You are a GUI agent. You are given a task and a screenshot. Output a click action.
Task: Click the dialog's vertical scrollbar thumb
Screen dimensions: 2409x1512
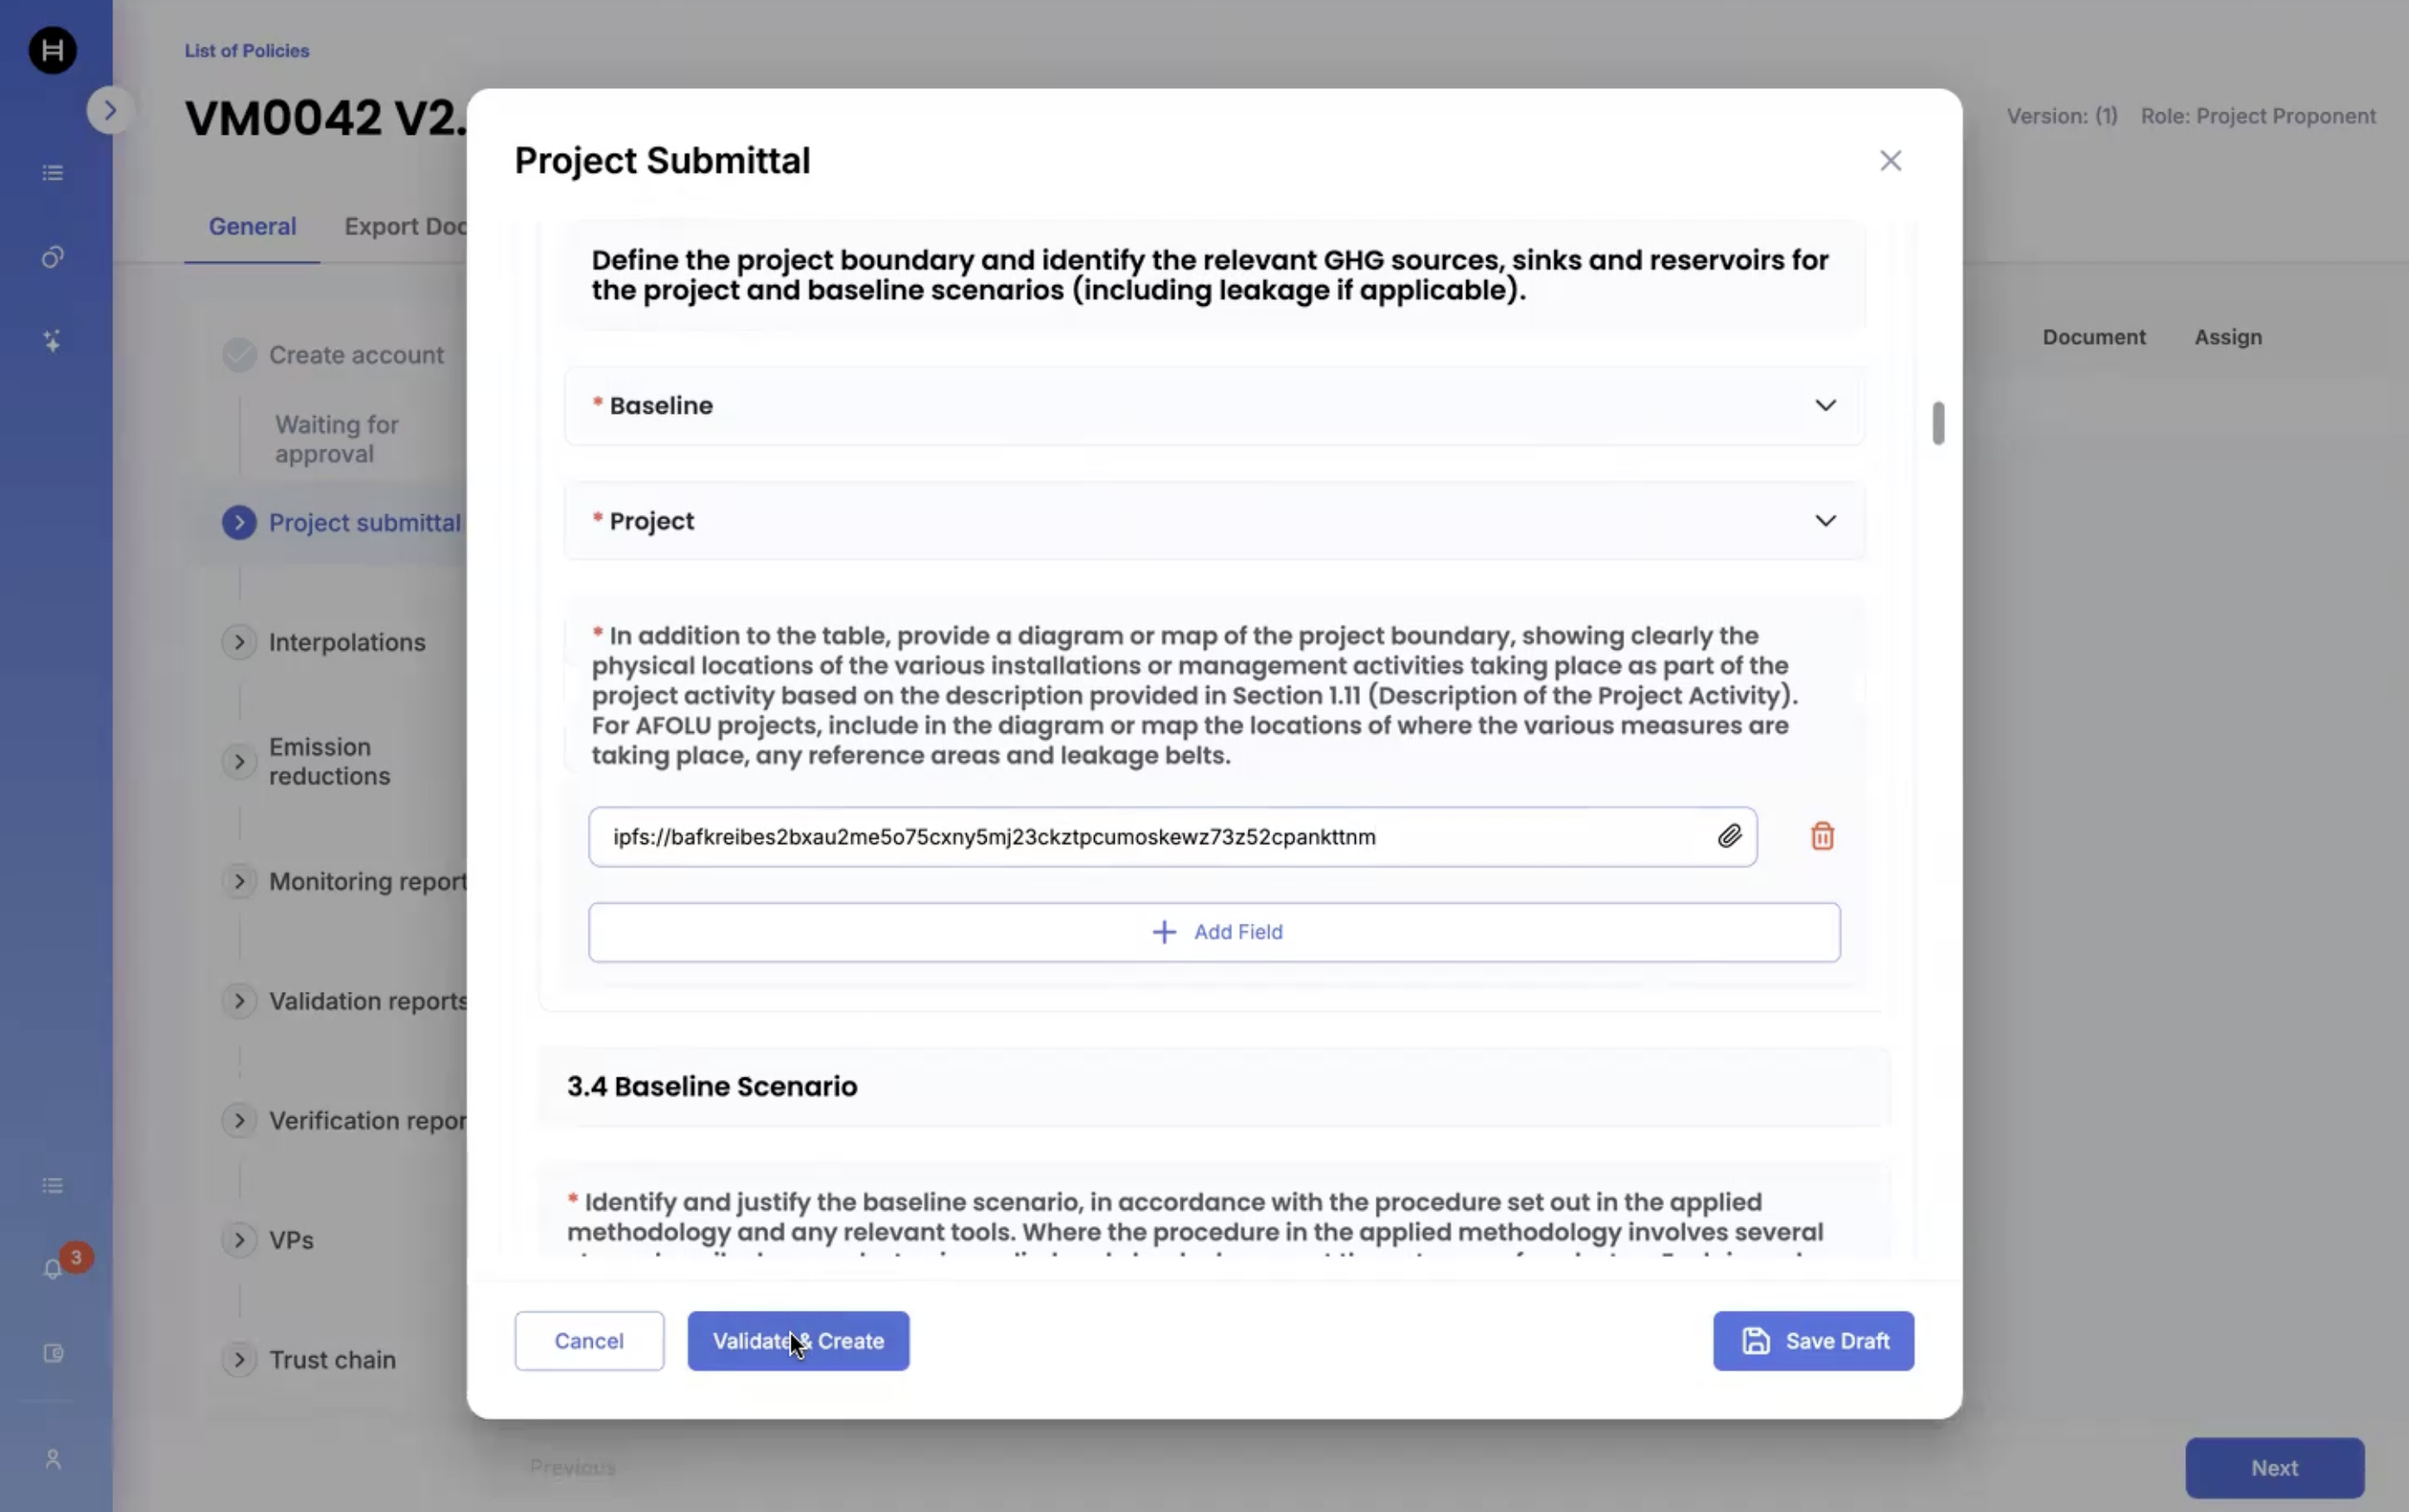coord(1938,423)
